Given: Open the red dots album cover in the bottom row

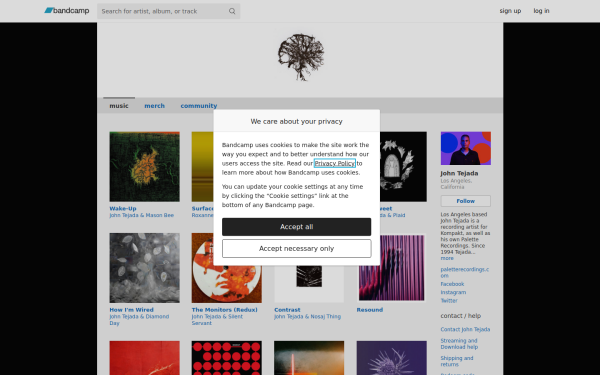Looking at the screenshot, I should 227,358.
